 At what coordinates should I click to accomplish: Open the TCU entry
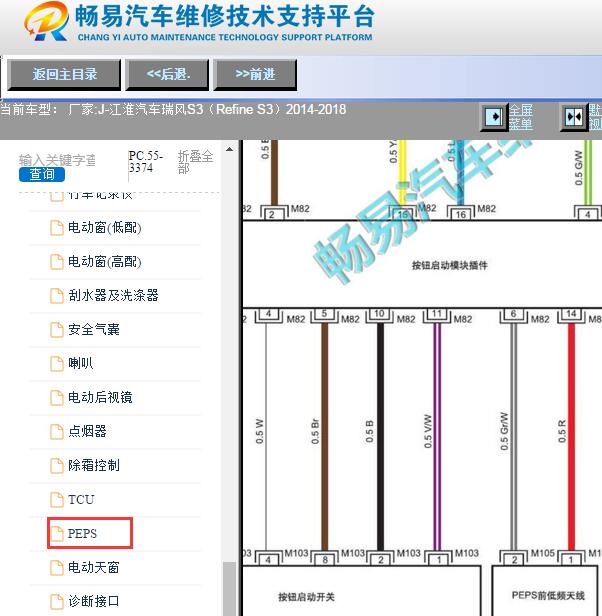(x=81, y=499)
